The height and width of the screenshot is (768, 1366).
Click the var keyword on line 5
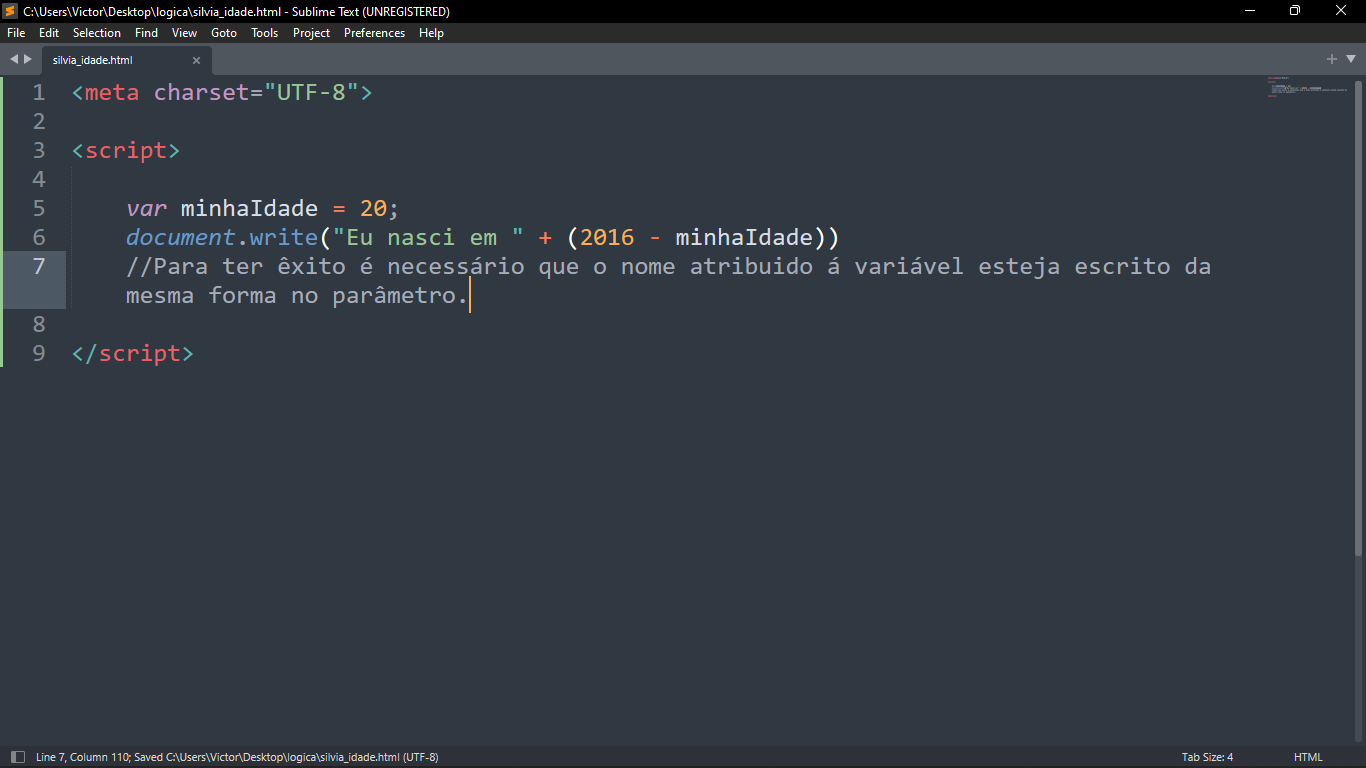pos(147,209)
